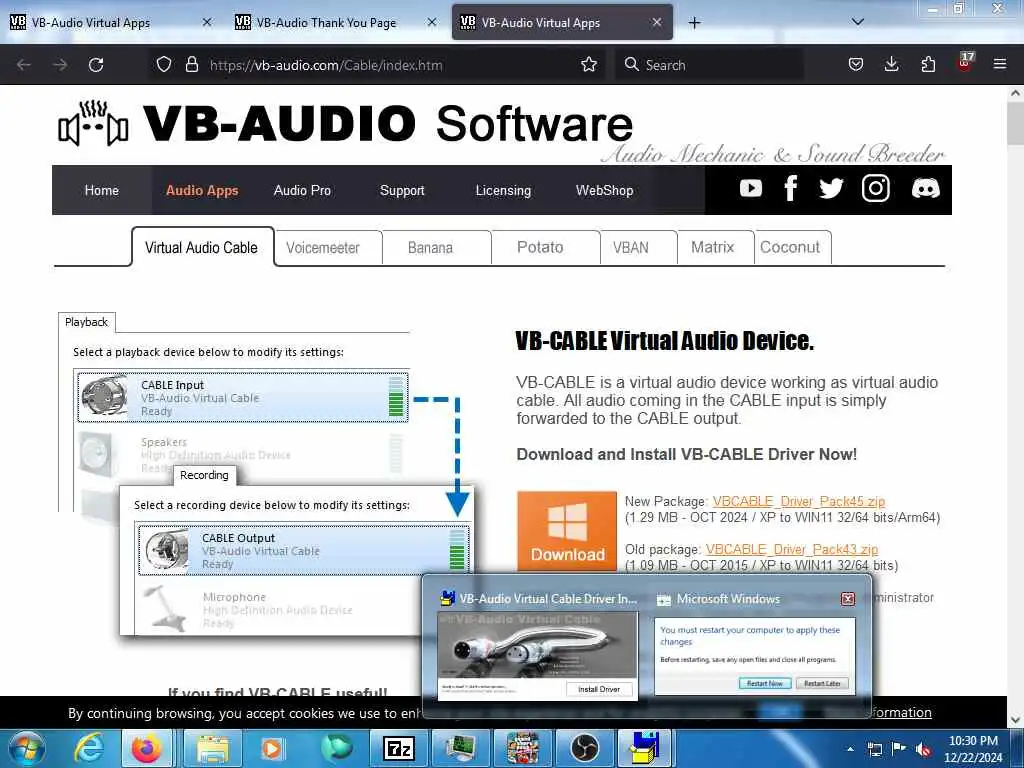
Task: Open the Home menu item
Action: tap(102, 190)
